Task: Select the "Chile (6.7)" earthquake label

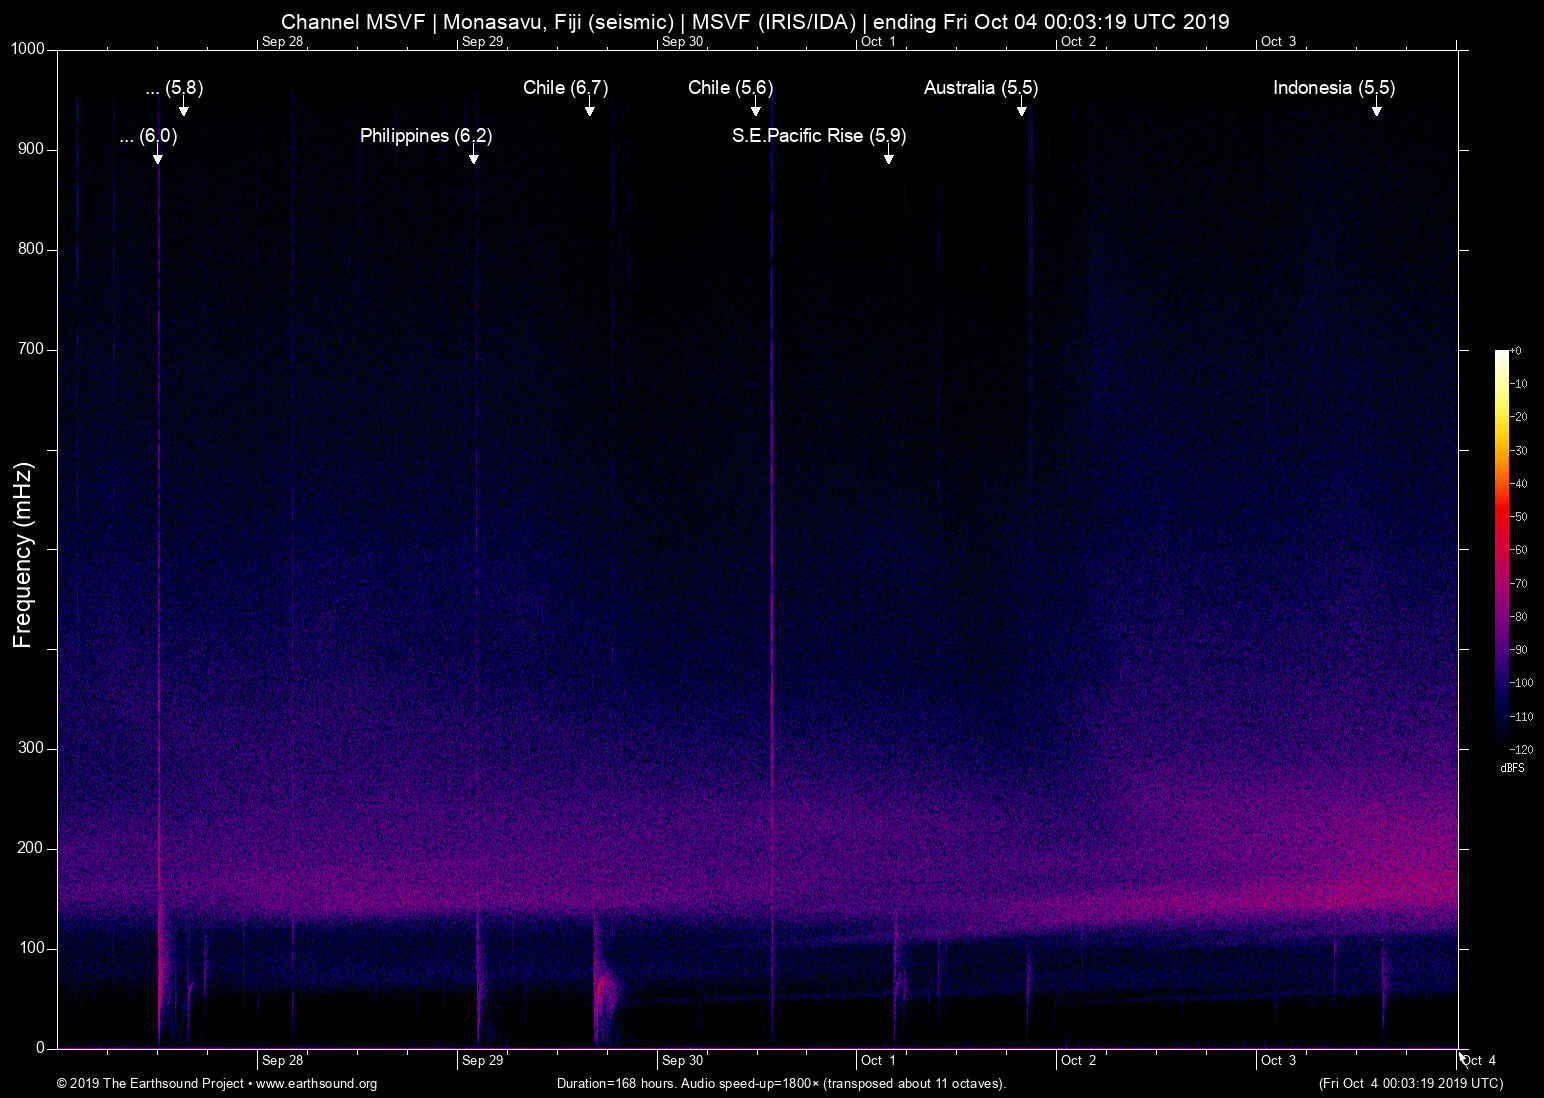Action: point(566,88)
